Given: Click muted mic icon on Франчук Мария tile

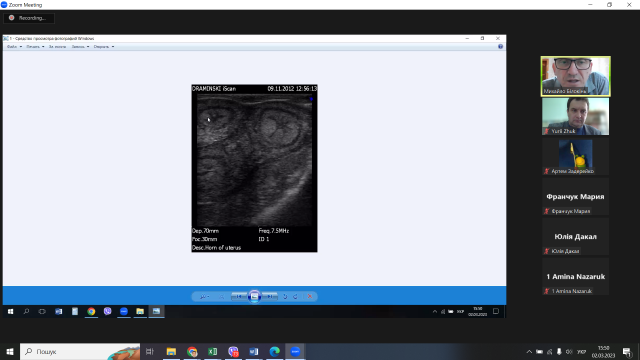Looking at the screenshot, I should (547, 211).
